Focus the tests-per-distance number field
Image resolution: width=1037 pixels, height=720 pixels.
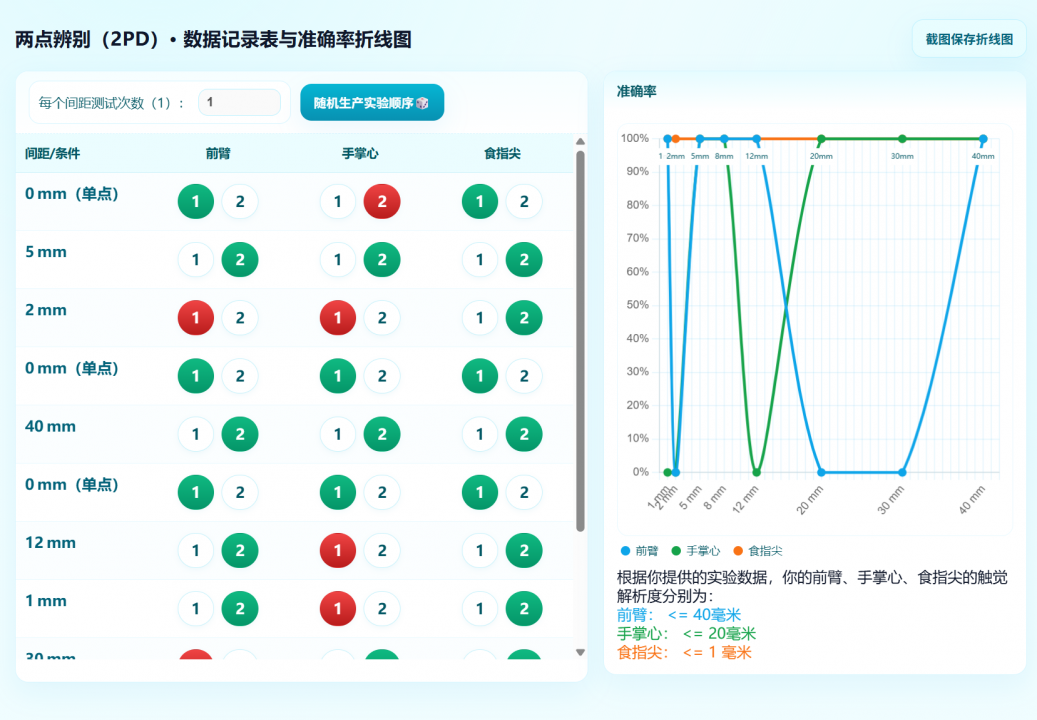[x=239, y=102]
